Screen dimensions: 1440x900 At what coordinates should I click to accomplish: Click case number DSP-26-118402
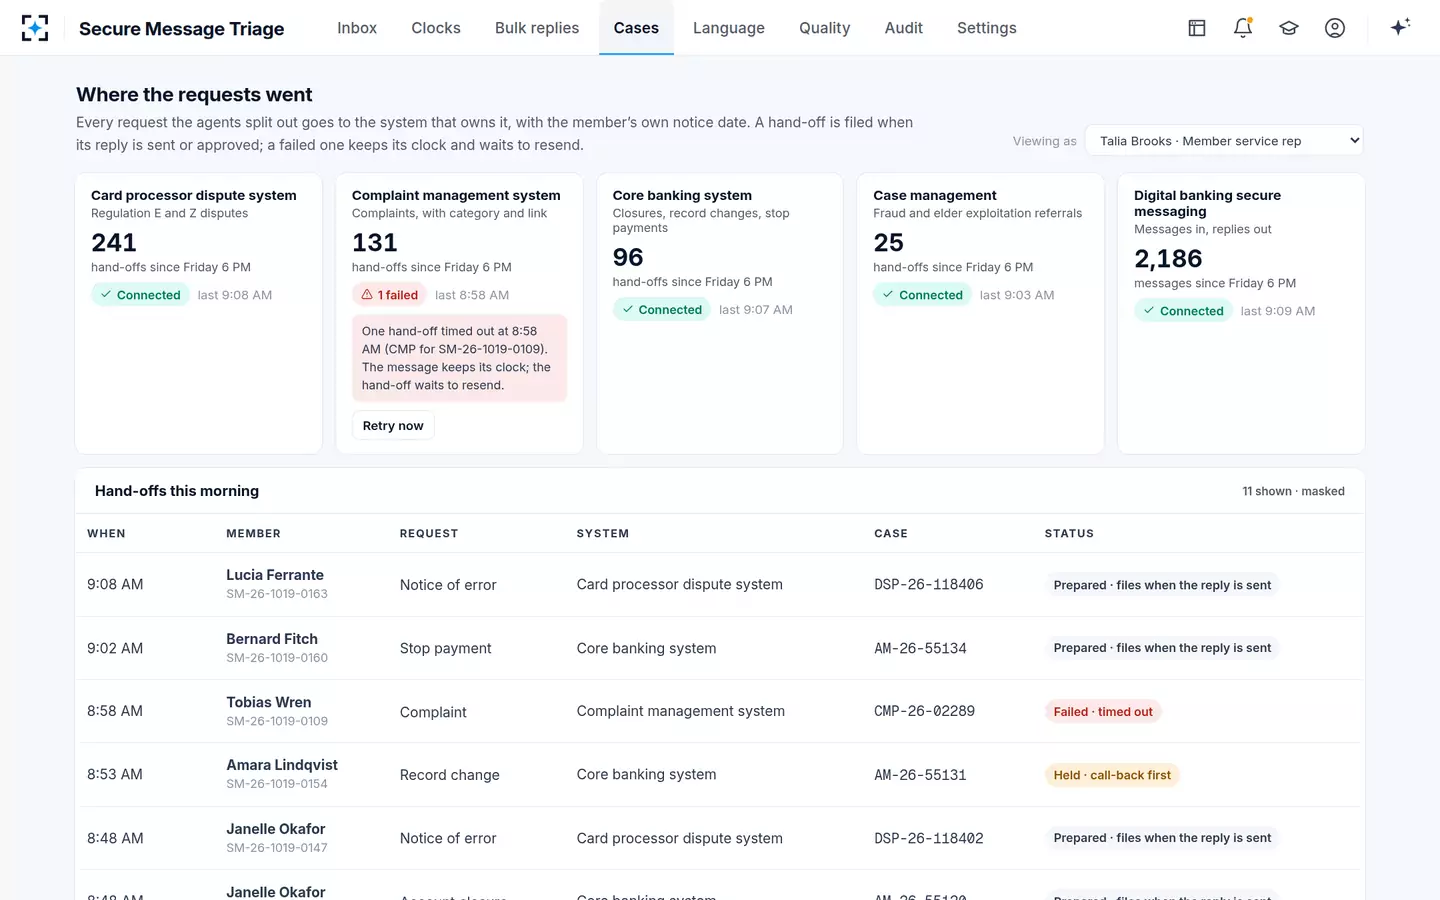tap(929, 838)
